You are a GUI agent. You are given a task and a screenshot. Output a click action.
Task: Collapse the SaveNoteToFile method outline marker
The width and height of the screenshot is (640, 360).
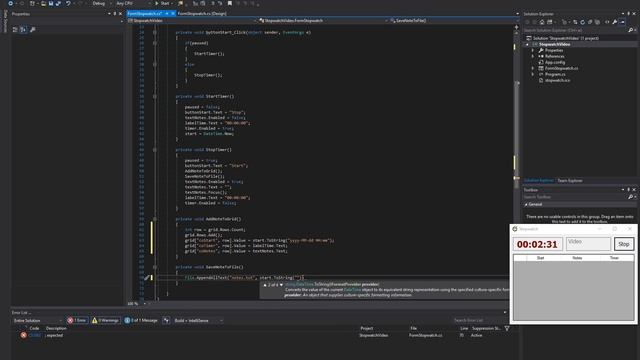(x=155, y=267)
